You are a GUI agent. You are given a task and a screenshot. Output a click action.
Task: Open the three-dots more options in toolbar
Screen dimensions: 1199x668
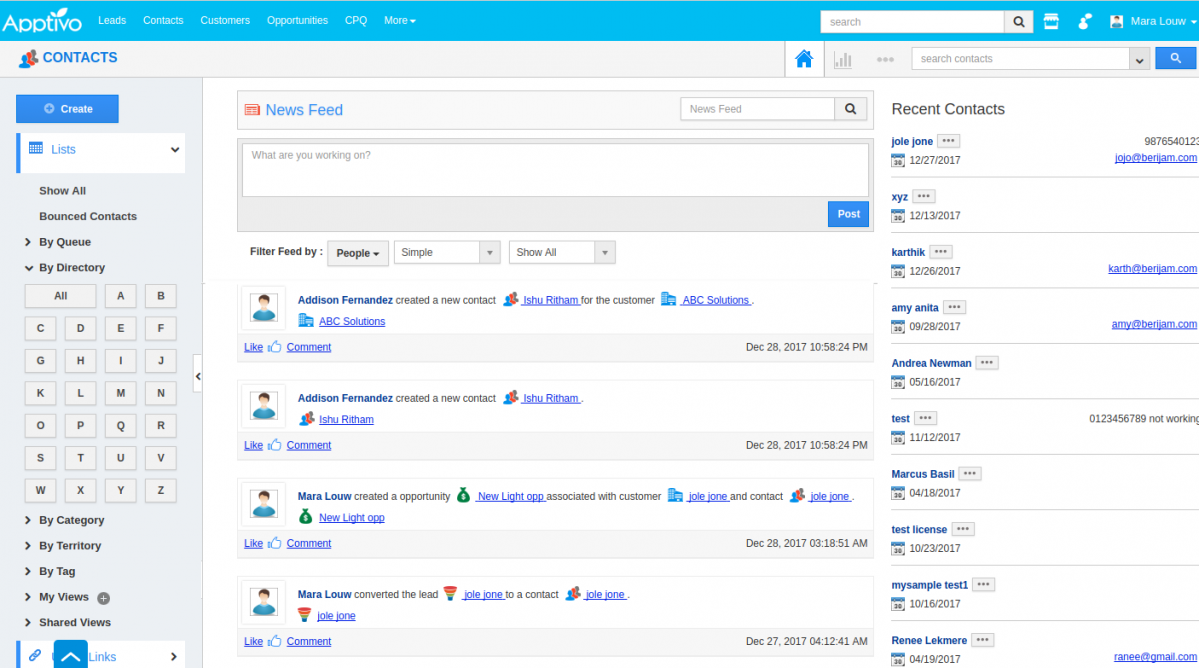point(885,60)
